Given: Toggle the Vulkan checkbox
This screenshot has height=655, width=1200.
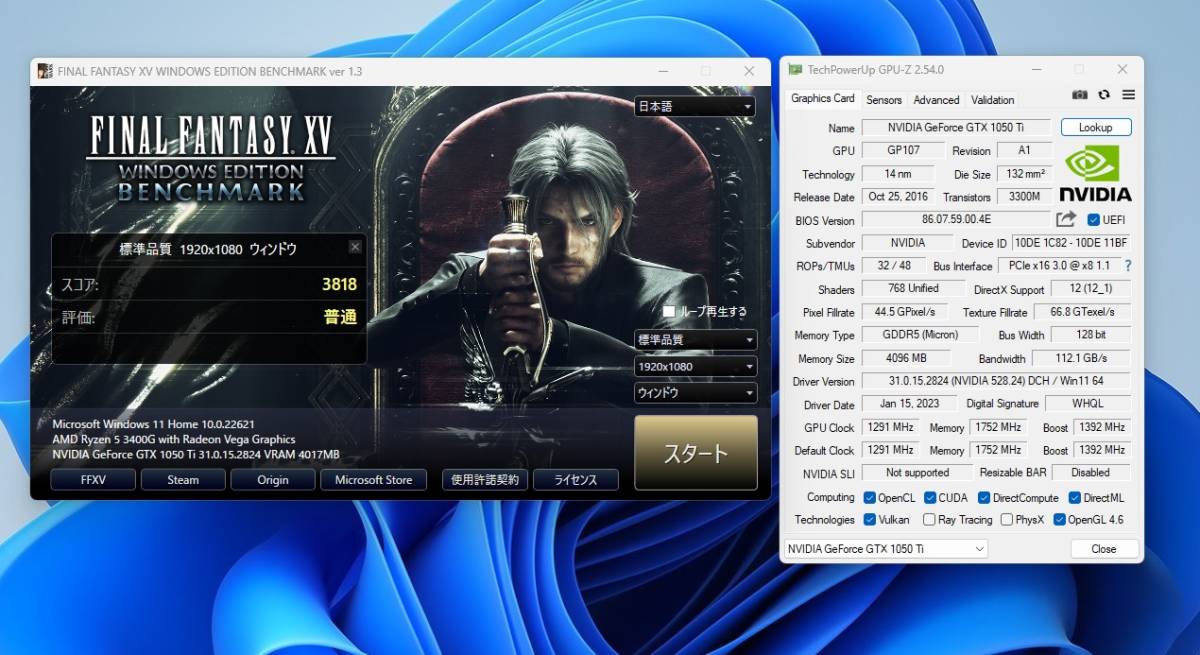Looking at the screenshot, I should pos(869,520).
